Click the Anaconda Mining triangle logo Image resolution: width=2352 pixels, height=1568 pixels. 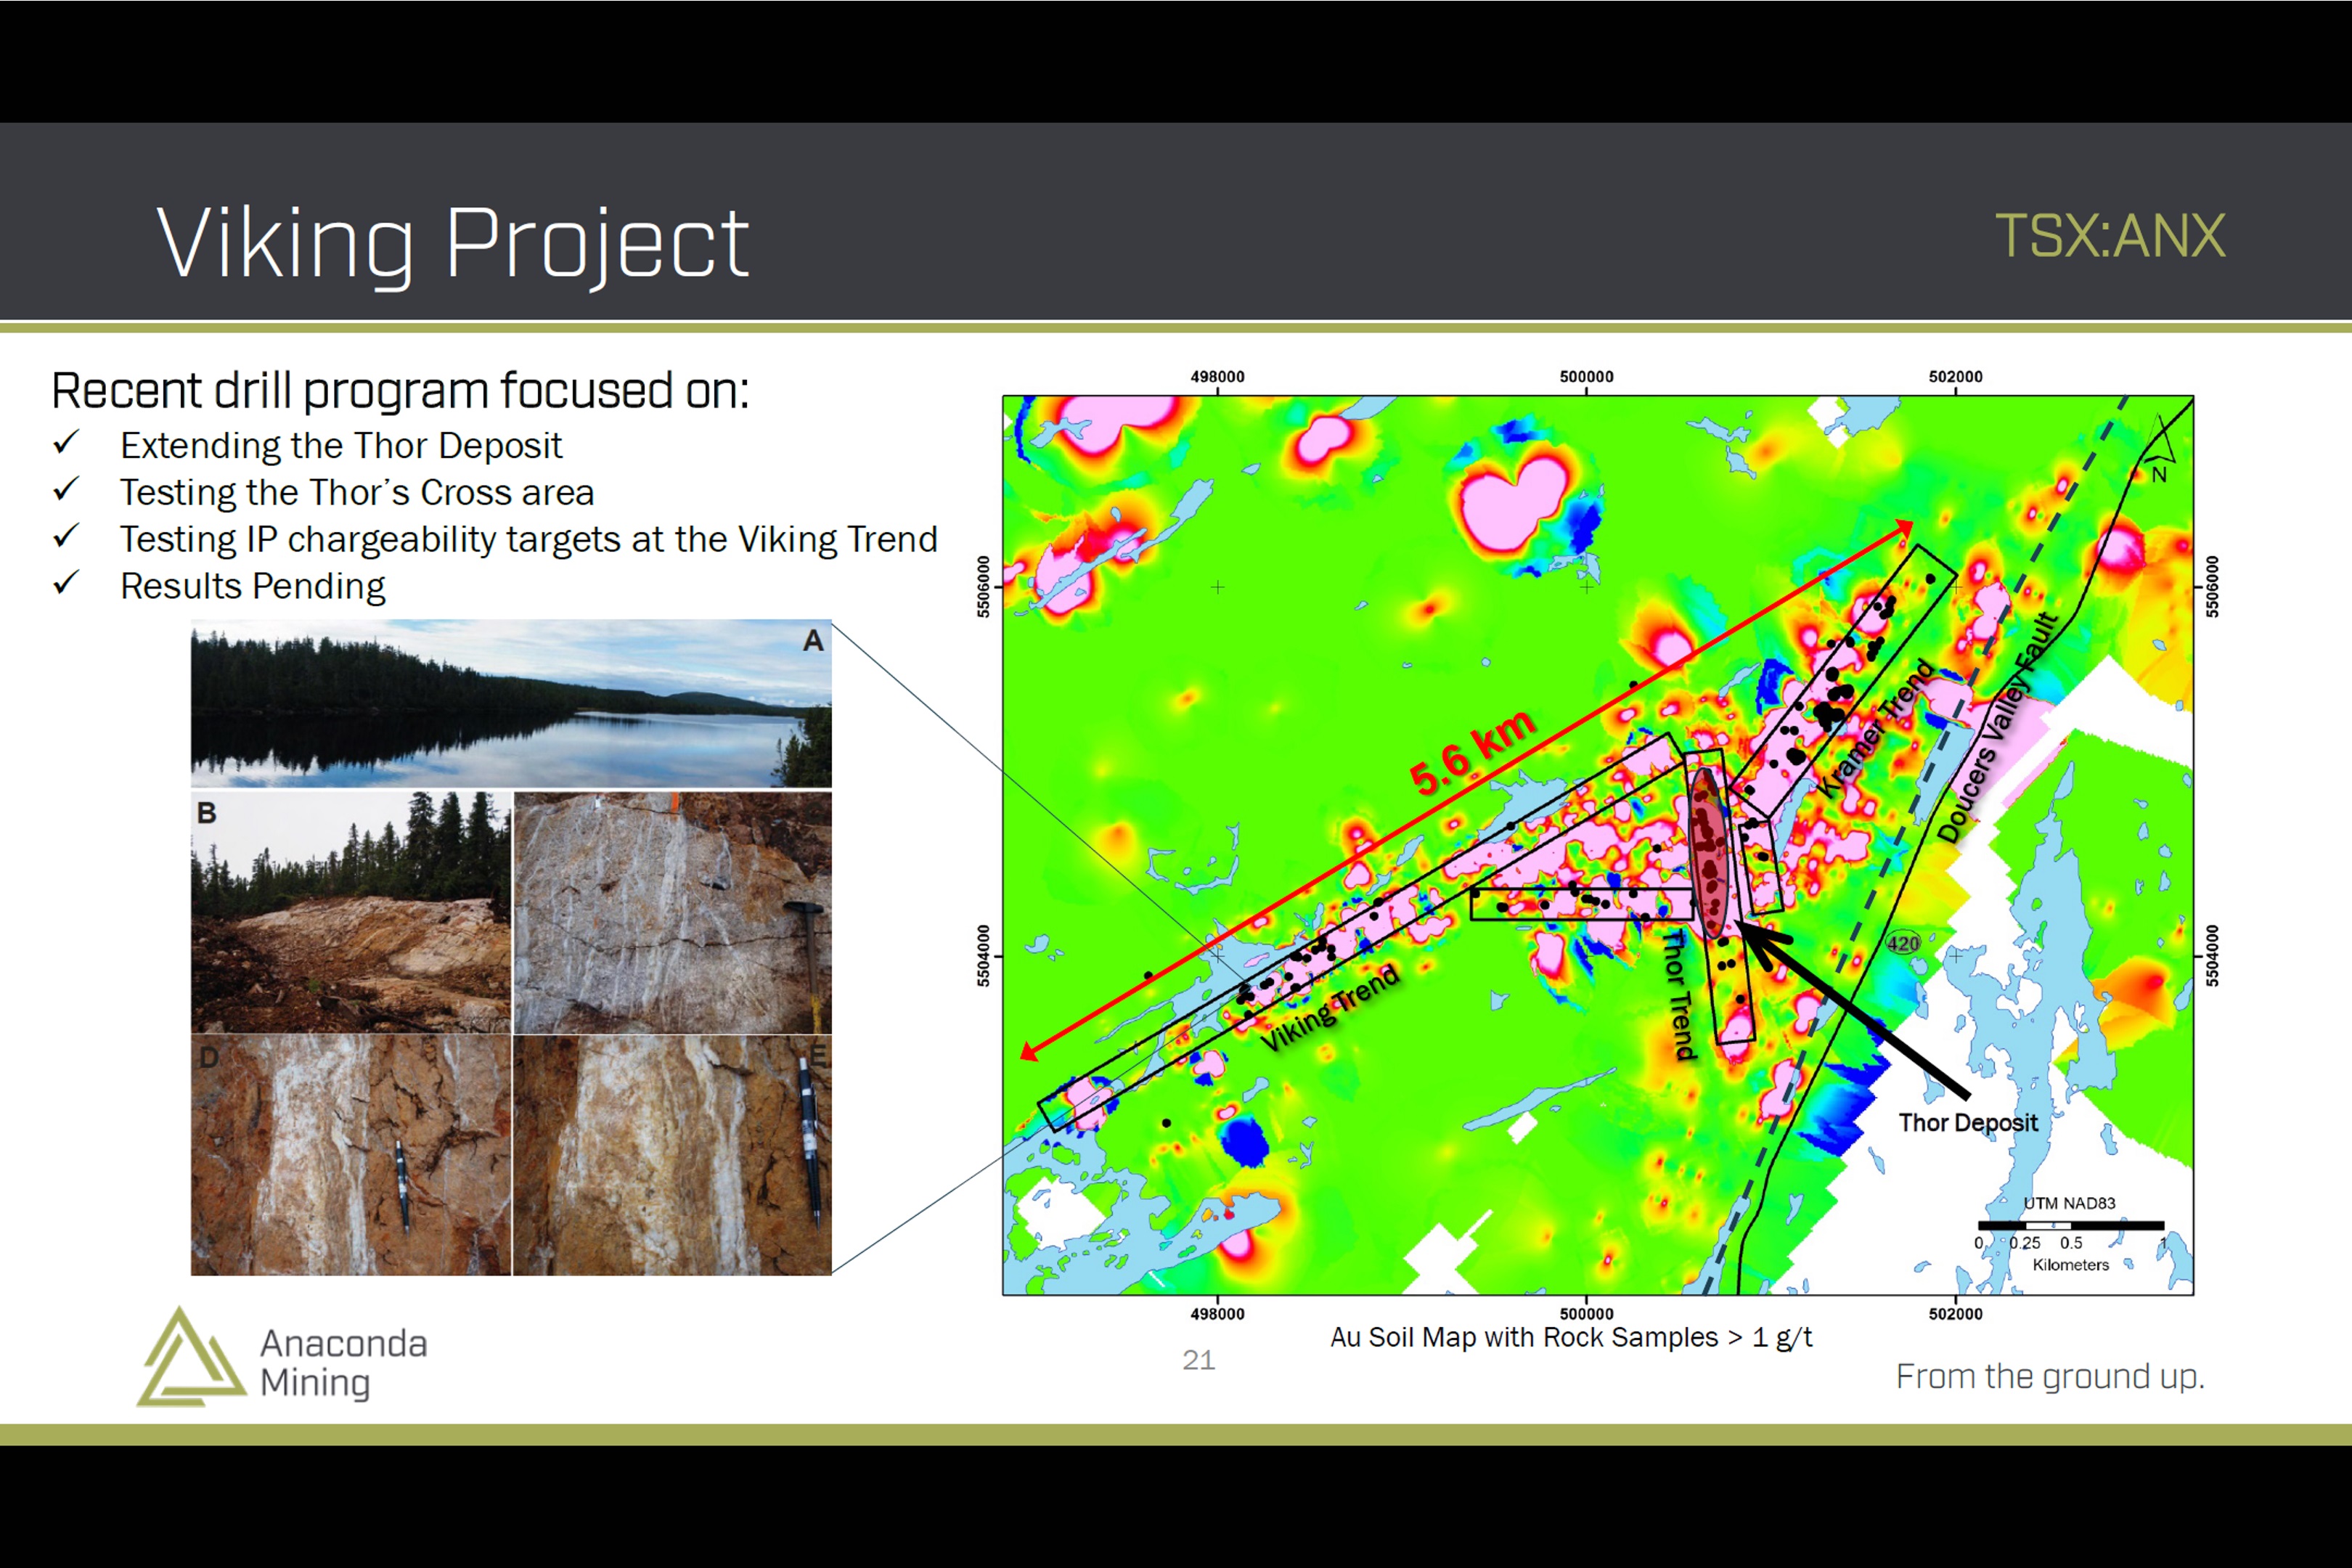coord(190,1357)
